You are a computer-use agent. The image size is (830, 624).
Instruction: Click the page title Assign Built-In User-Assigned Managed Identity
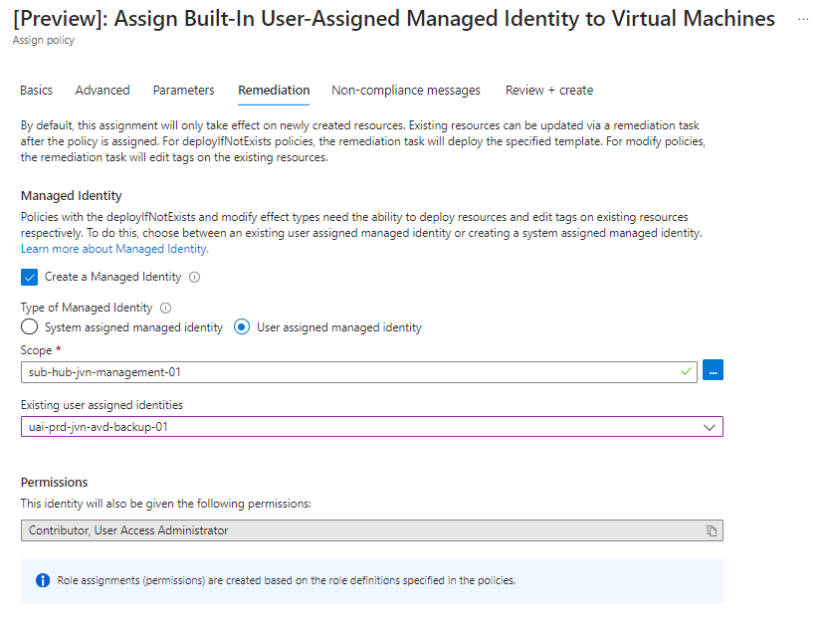point(394,19)
